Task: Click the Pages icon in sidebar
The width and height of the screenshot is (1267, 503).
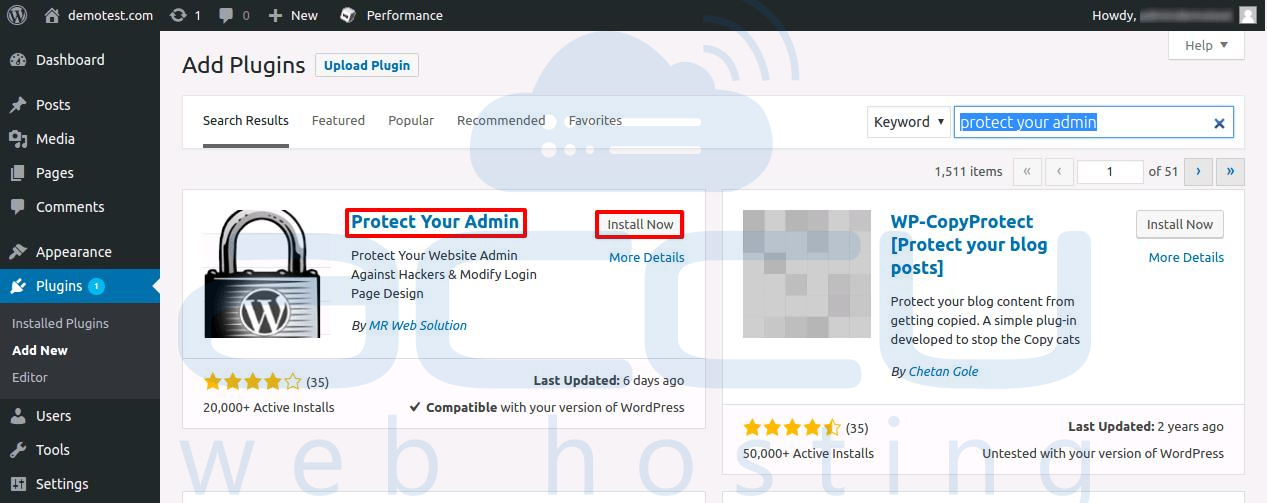Action: coord(18,173)
